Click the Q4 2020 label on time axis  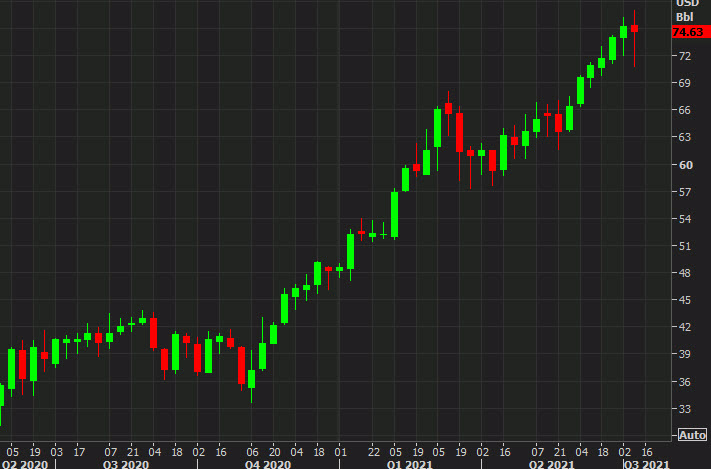click(x=269, y=464)
